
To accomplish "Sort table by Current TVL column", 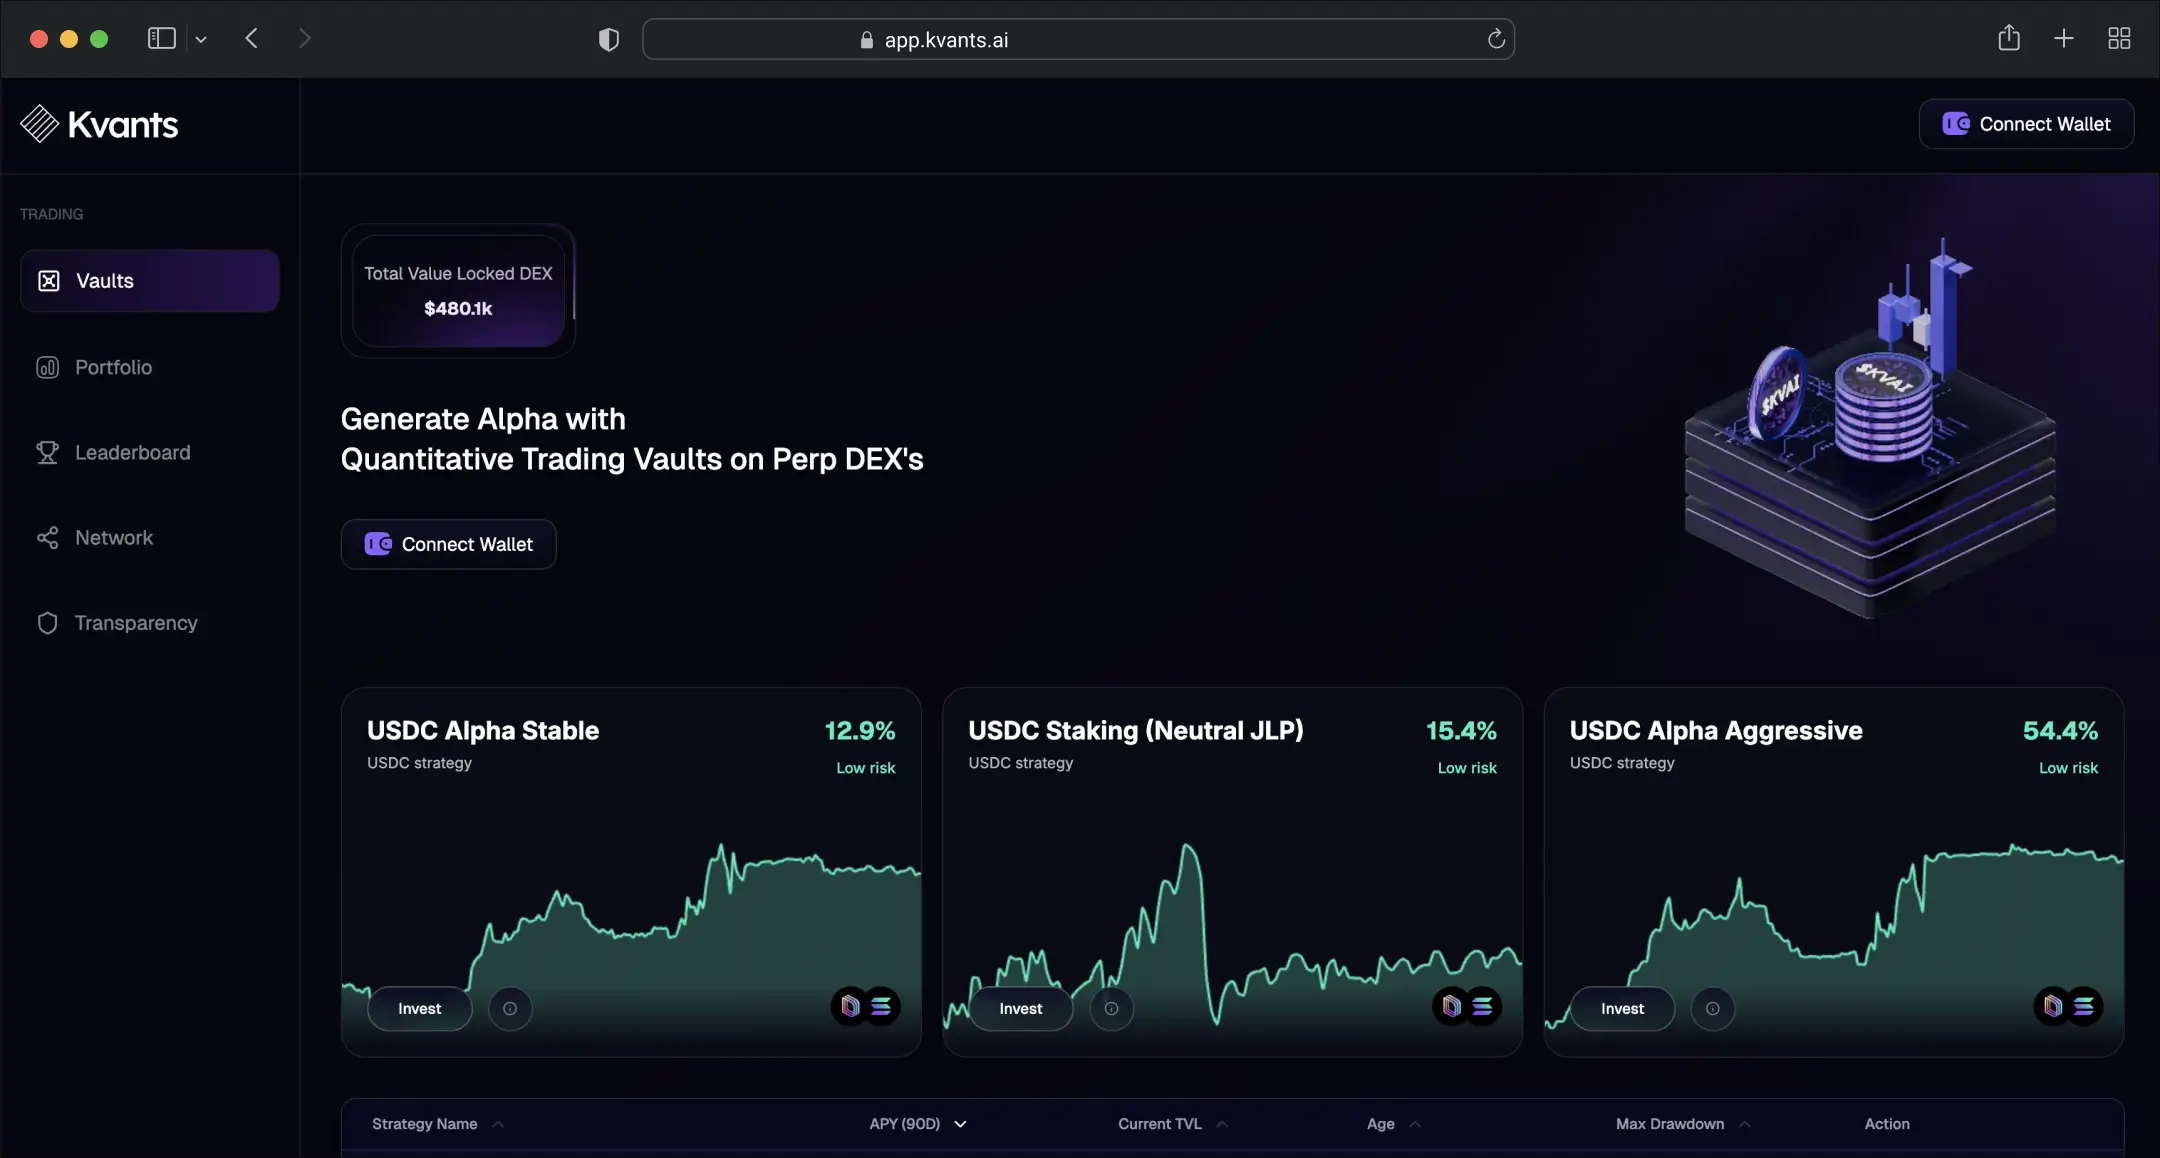I will tap(1172, 1124).
